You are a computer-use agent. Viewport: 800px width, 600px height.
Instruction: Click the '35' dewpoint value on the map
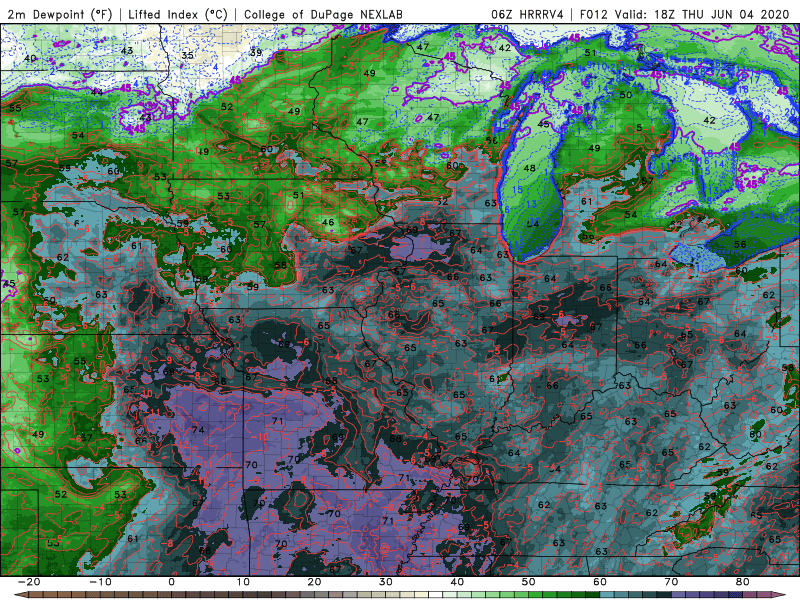(x=187, y=56)
